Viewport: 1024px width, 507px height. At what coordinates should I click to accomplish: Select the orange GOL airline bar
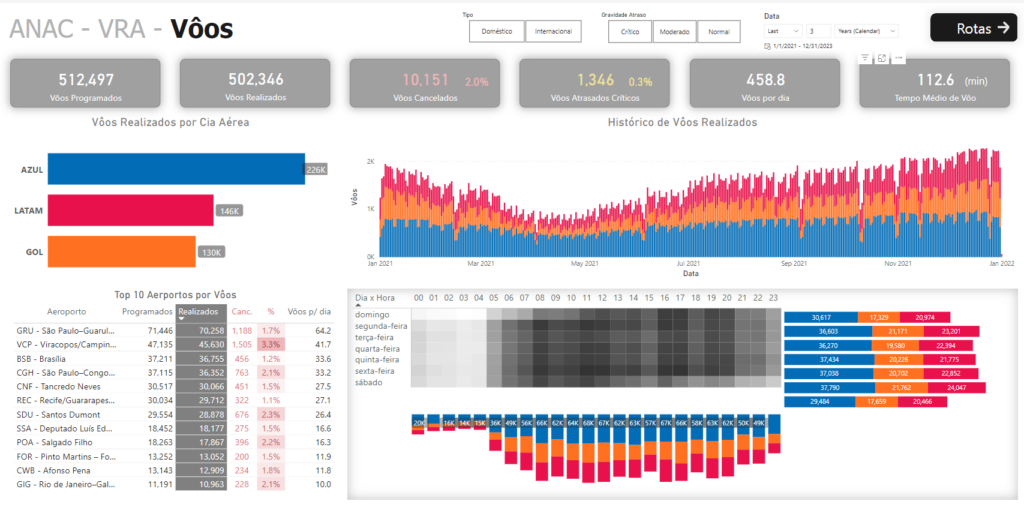pos(121,252)
